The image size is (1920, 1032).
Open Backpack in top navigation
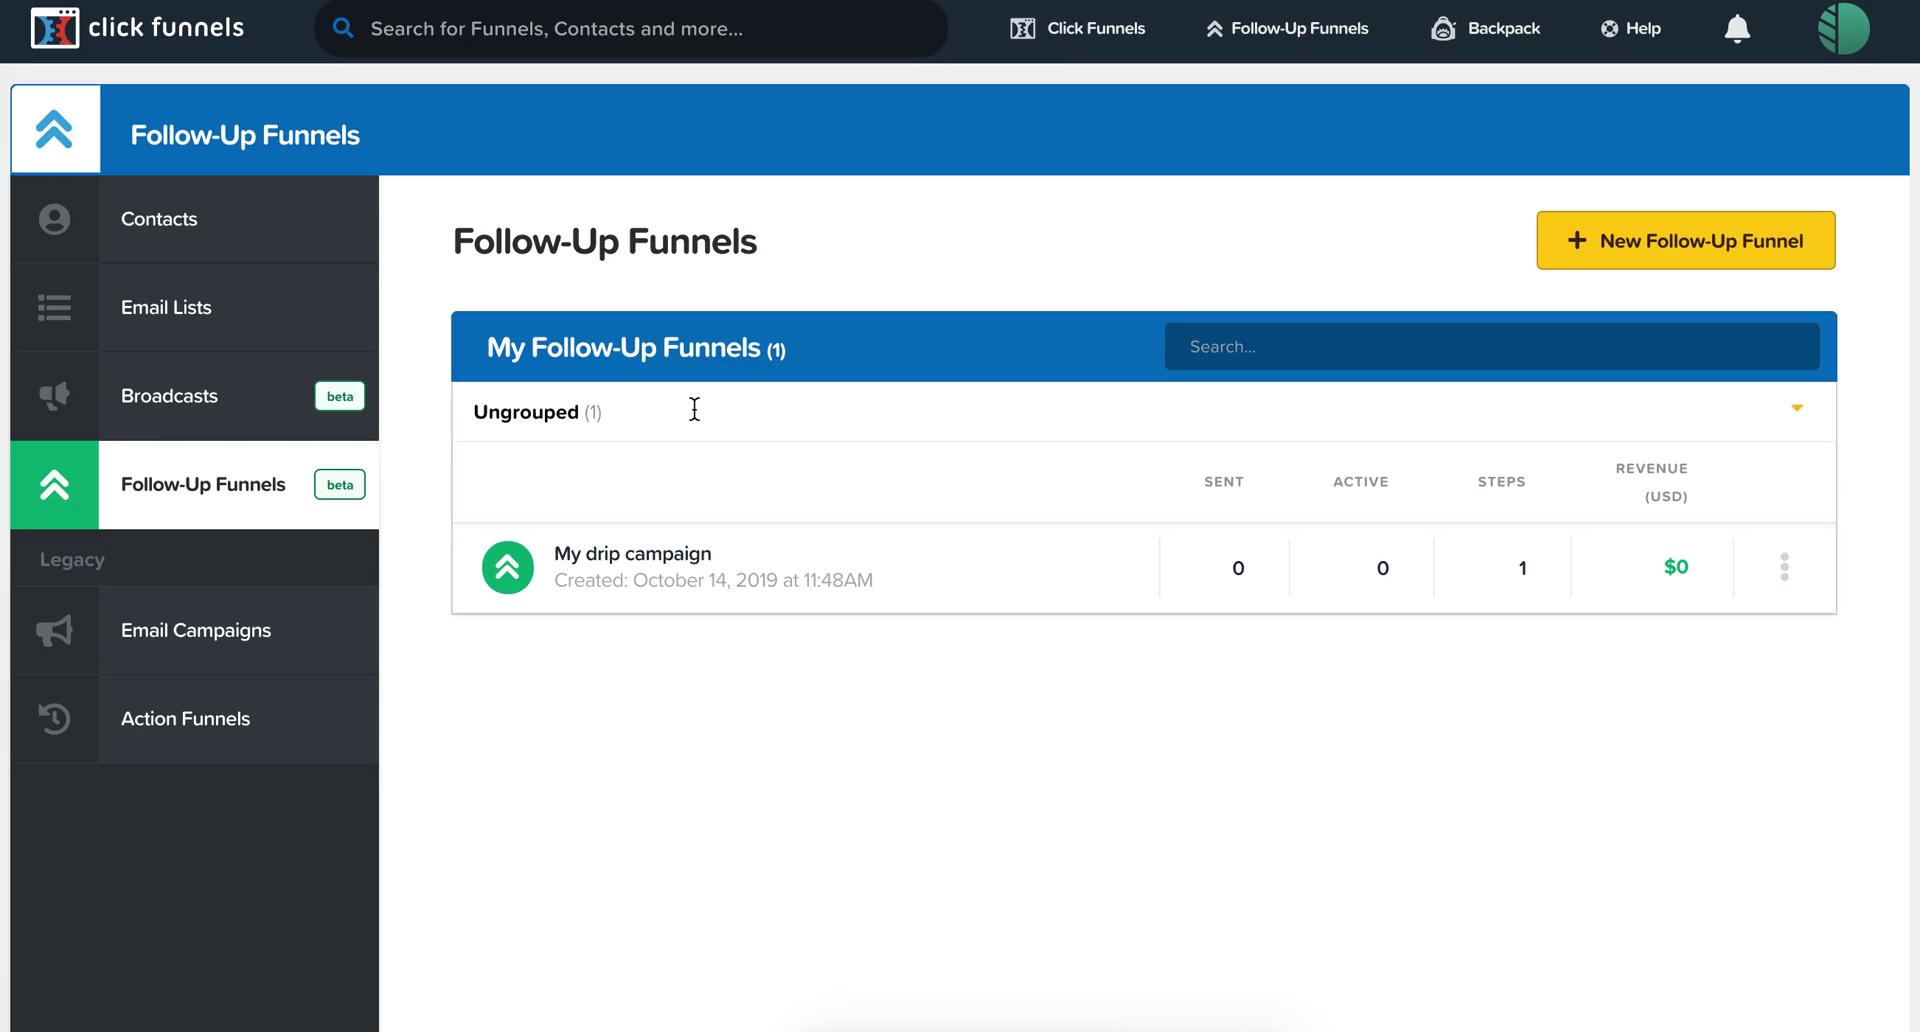(1485, 28)
